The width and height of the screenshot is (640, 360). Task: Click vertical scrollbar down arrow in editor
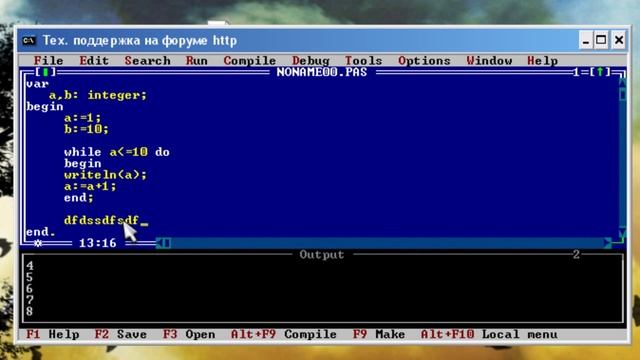tap(622, 233)
